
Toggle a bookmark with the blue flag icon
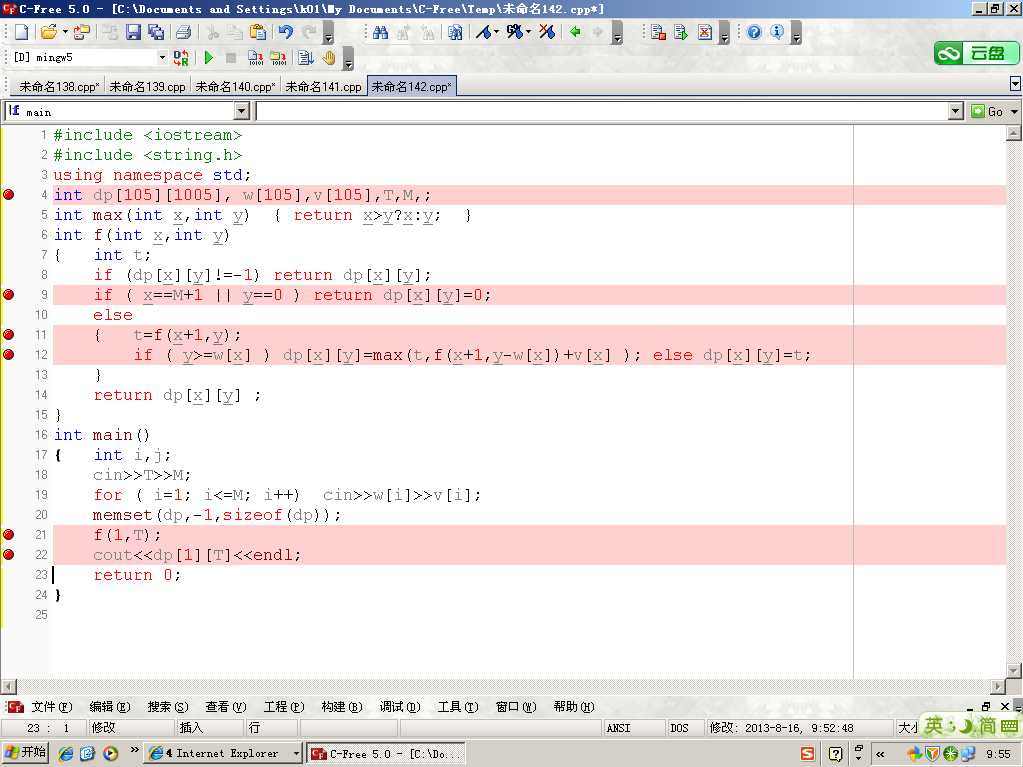click(x=483, y=32)
